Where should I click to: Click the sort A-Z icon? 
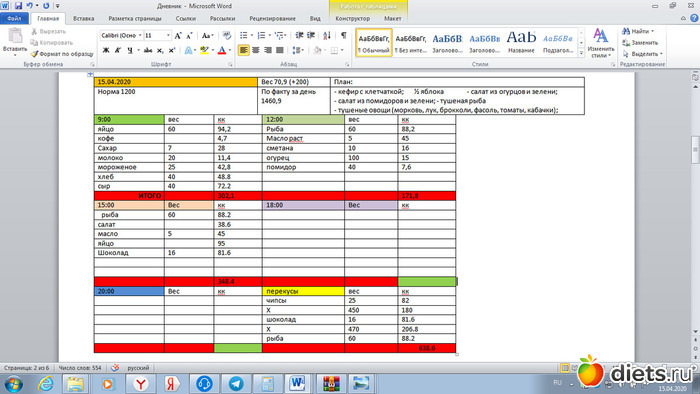pos(327,35)
